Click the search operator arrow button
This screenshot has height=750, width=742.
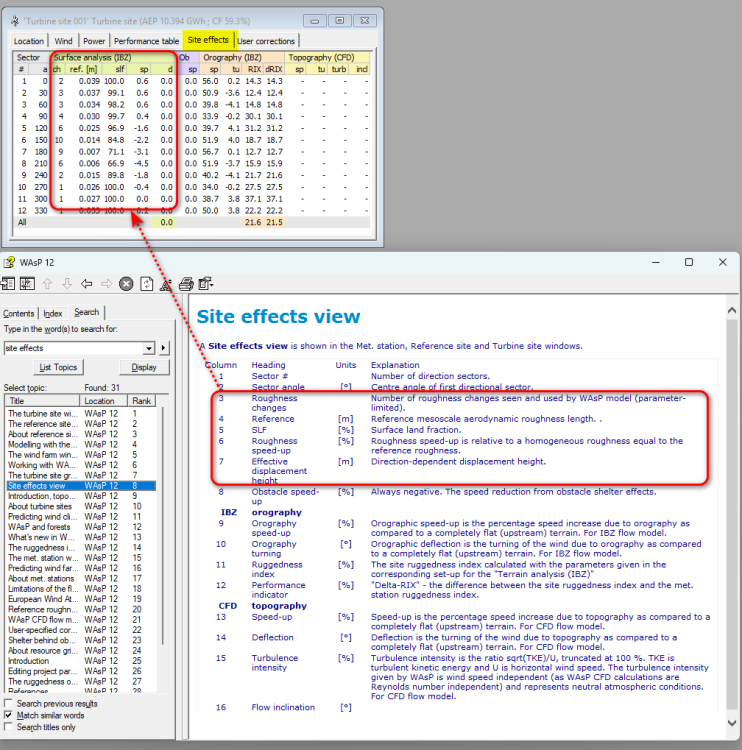point(164,348)
